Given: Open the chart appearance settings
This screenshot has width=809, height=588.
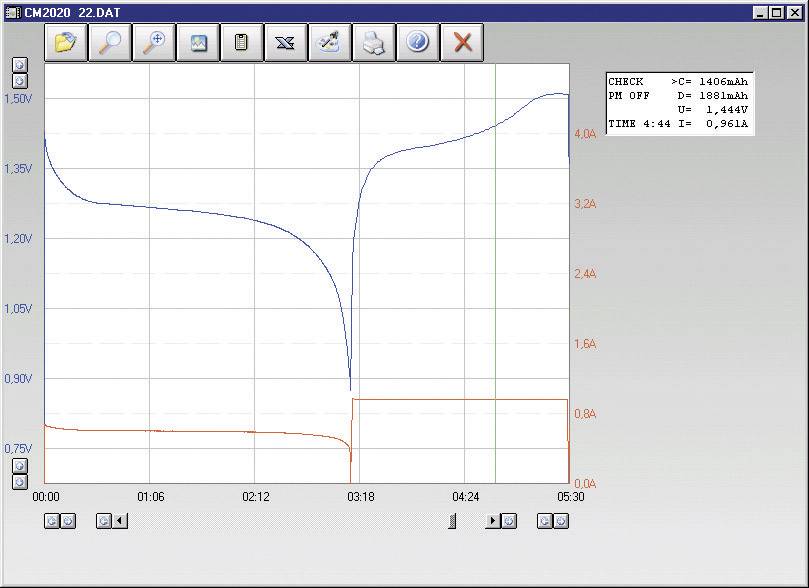Looking at the screenshot, I should pos(330,41).
